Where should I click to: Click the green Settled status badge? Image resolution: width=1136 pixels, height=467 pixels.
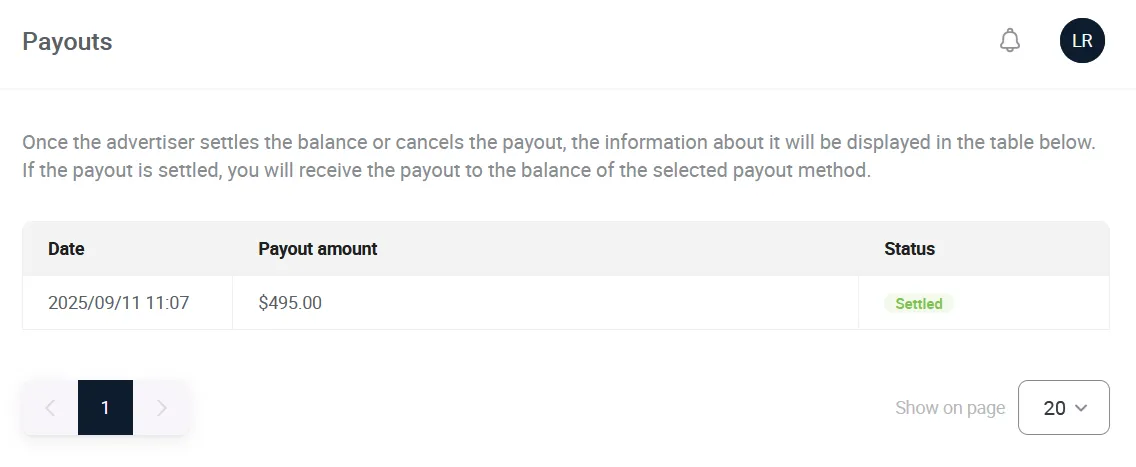point(918,303)
